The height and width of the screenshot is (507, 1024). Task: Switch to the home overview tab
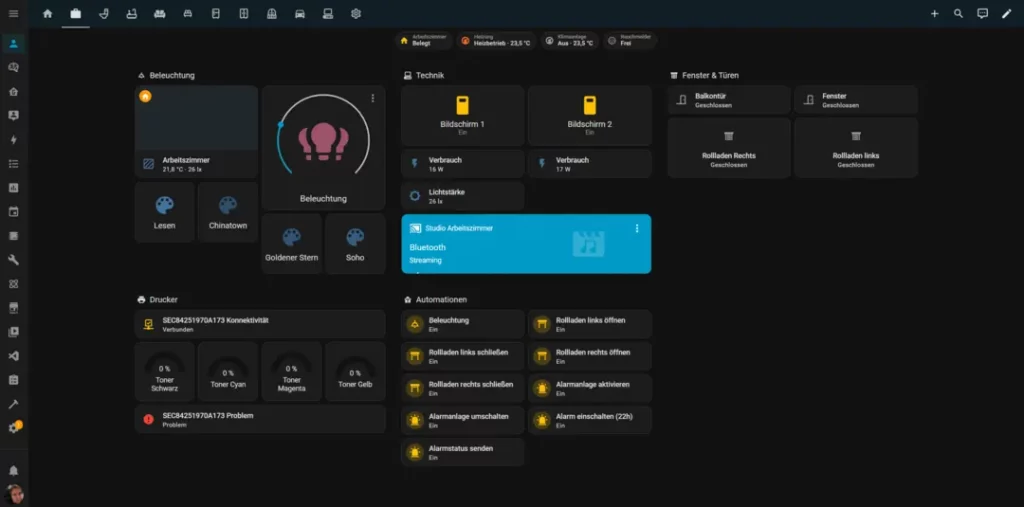48,14
